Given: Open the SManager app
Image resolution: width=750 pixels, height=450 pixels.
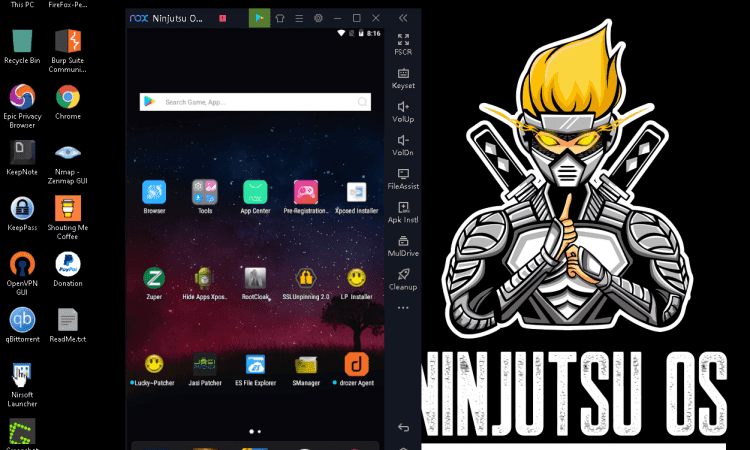Looking at the screenshot, I should pyautogui.click(x=306, y=365).
